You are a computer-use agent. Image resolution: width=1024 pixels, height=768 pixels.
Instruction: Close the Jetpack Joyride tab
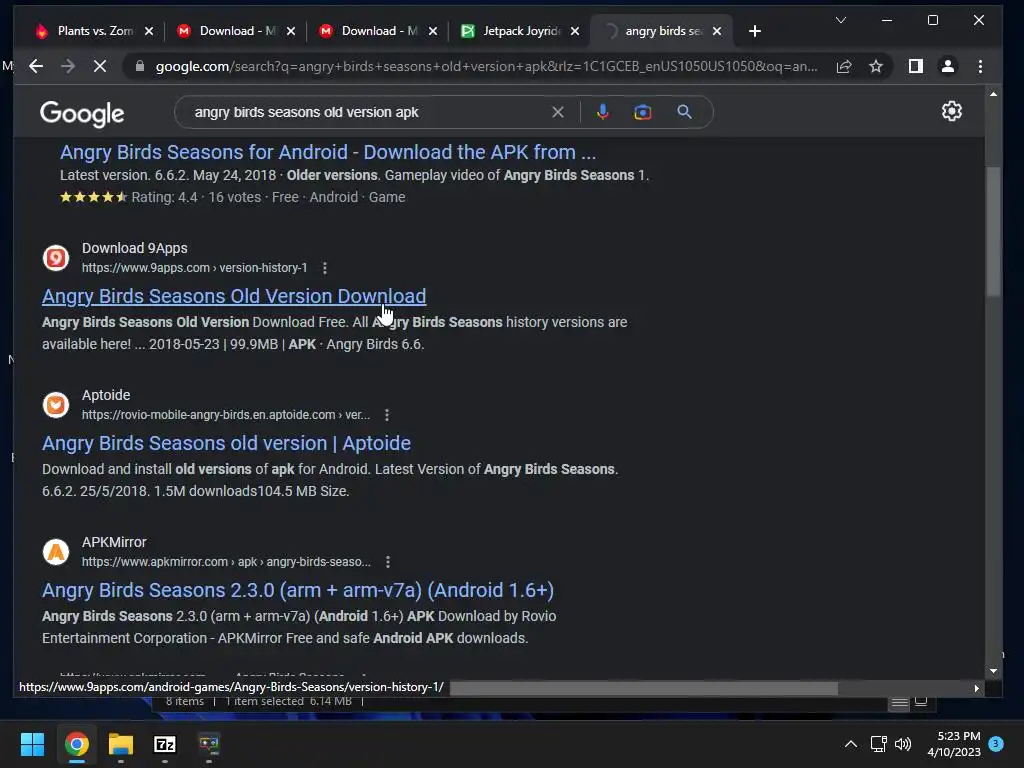(575, 31)
